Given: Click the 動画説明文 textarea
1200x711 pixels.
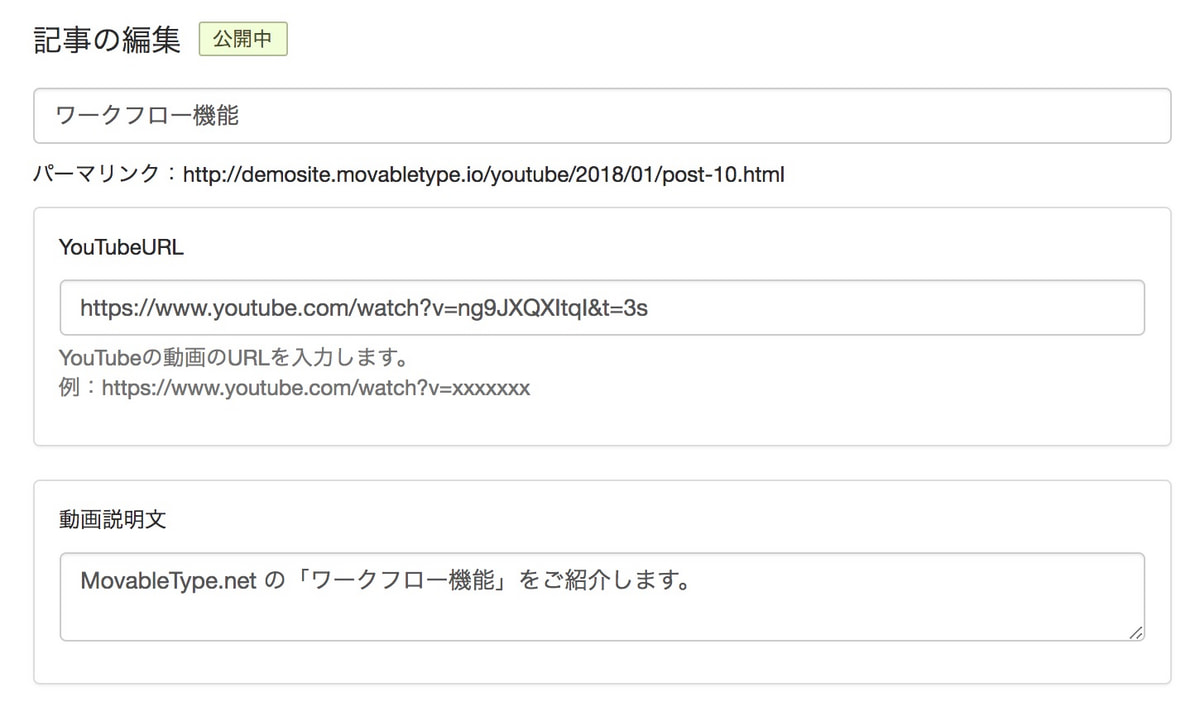Looking at the screenshot, I should pyautogui.click(x=602, y=597).
